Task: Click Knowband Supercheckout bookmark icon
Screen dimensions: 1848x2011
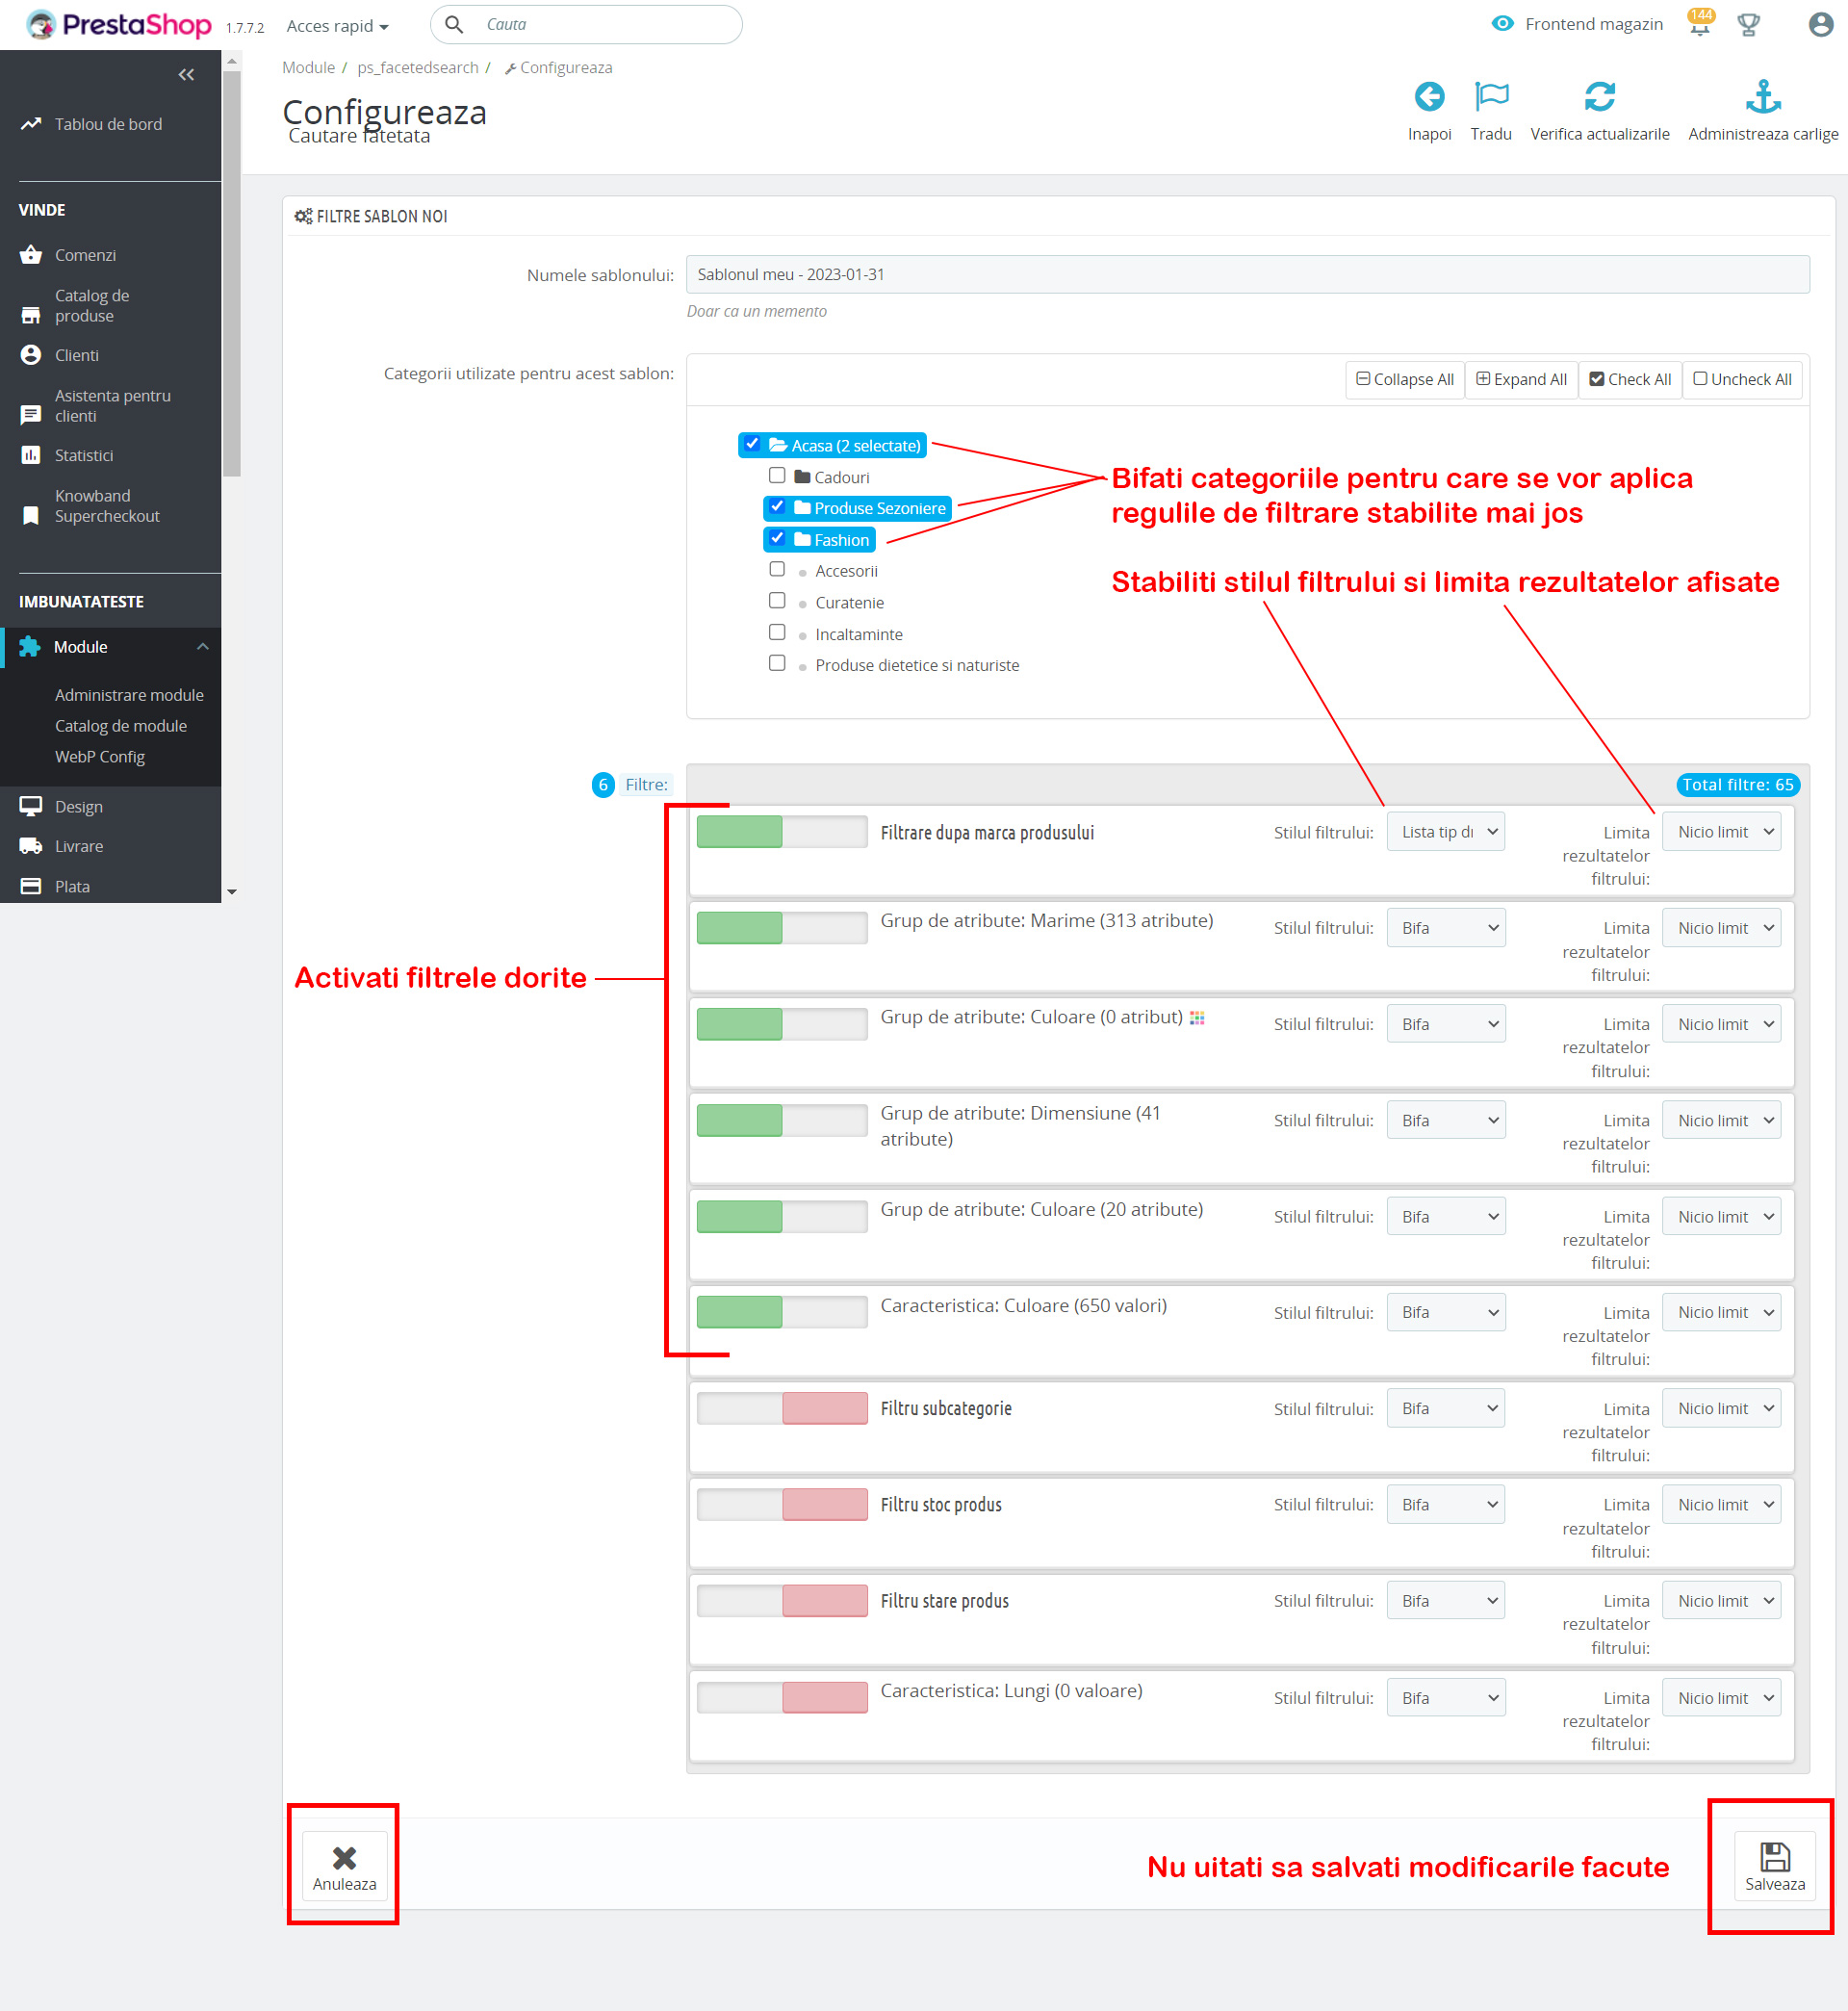Action: tap(31, 515)
